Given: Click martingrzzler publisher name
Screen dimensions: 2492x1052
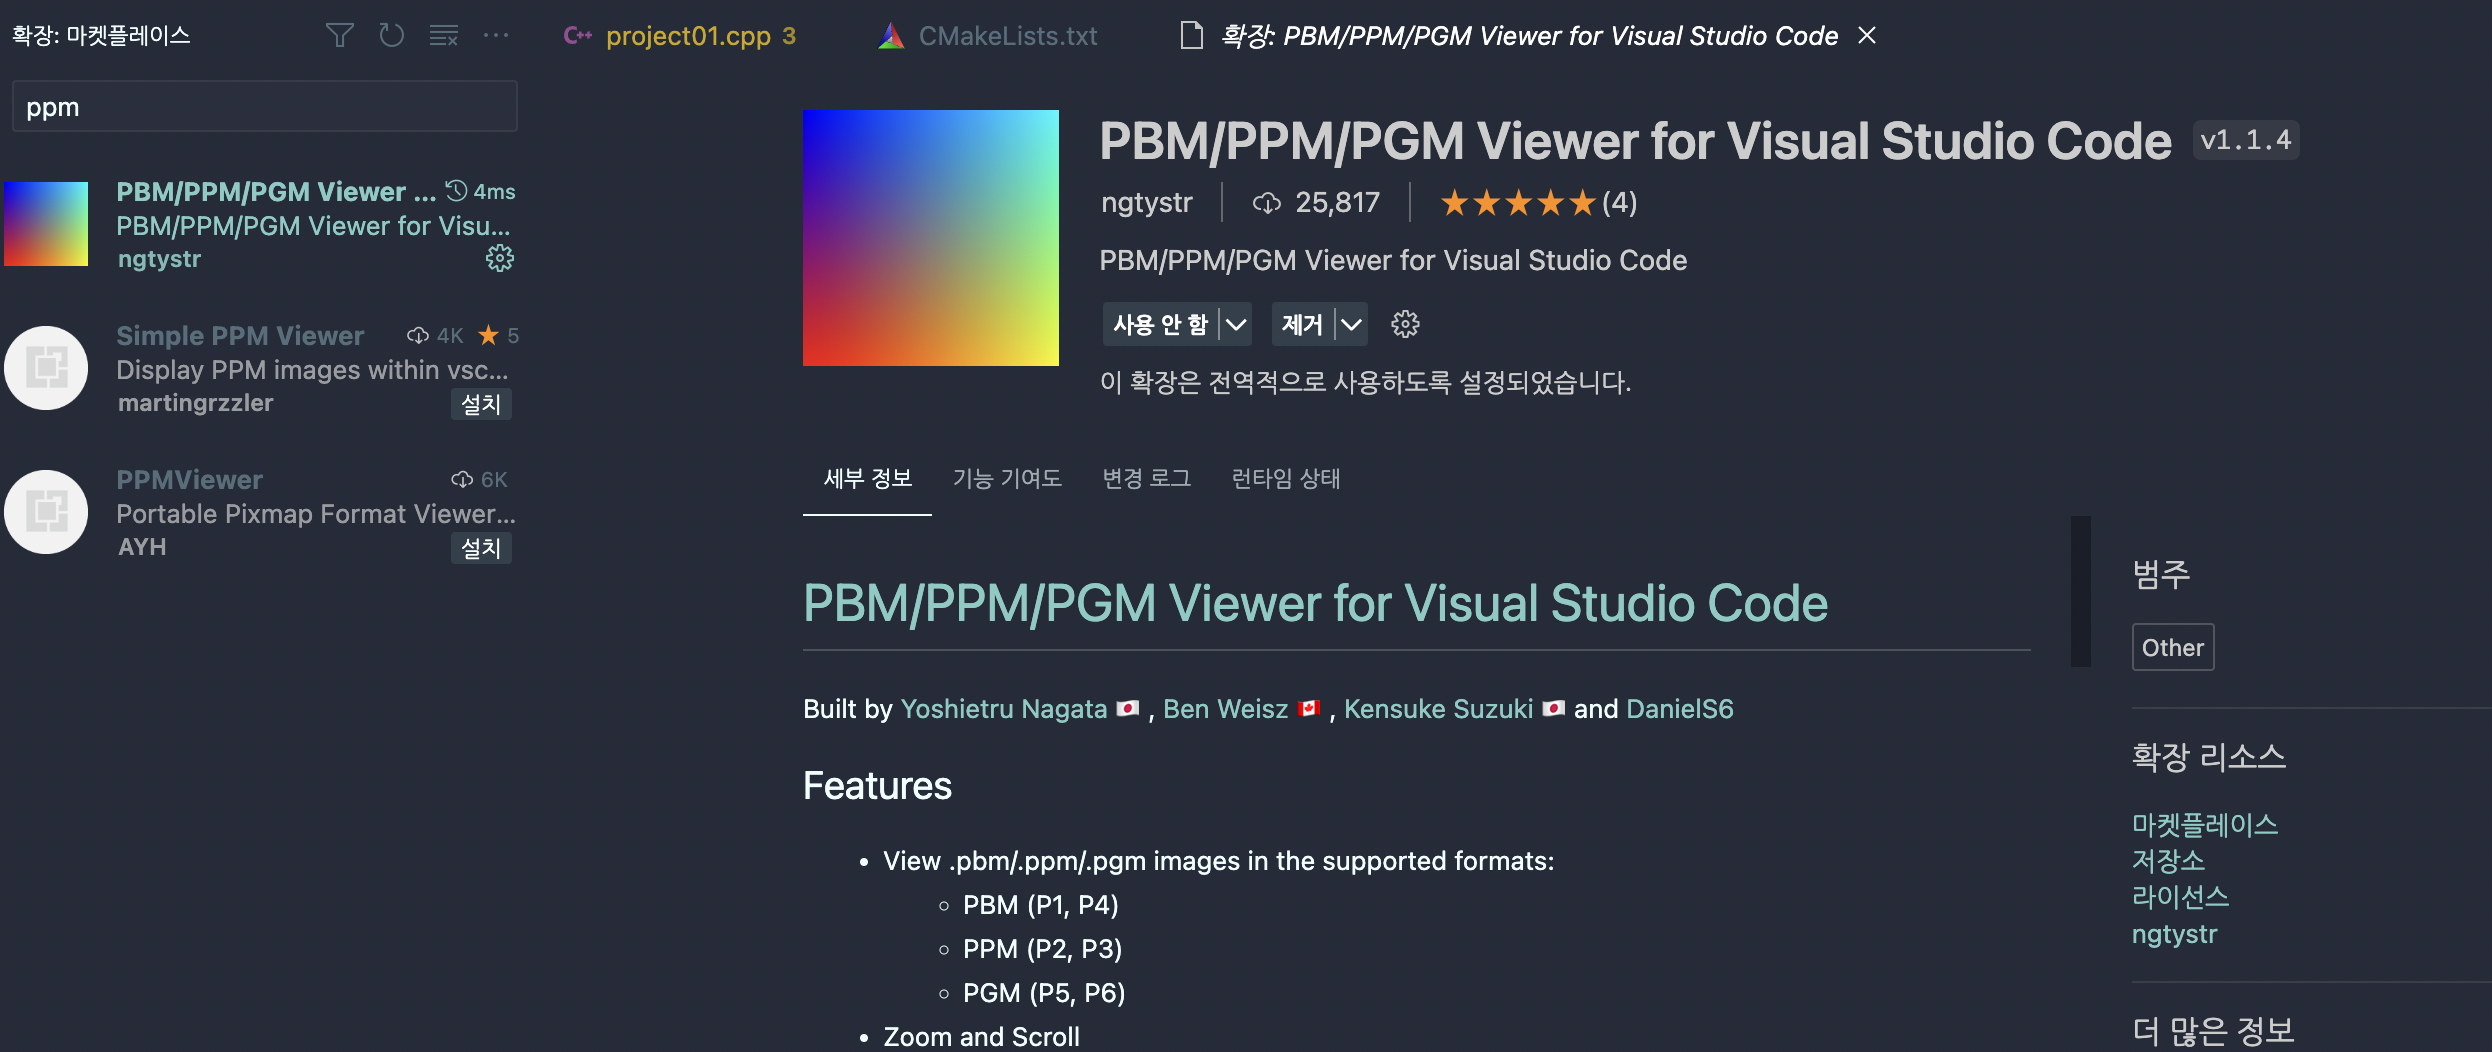Looking at the screenshot, I should point(195,403).
